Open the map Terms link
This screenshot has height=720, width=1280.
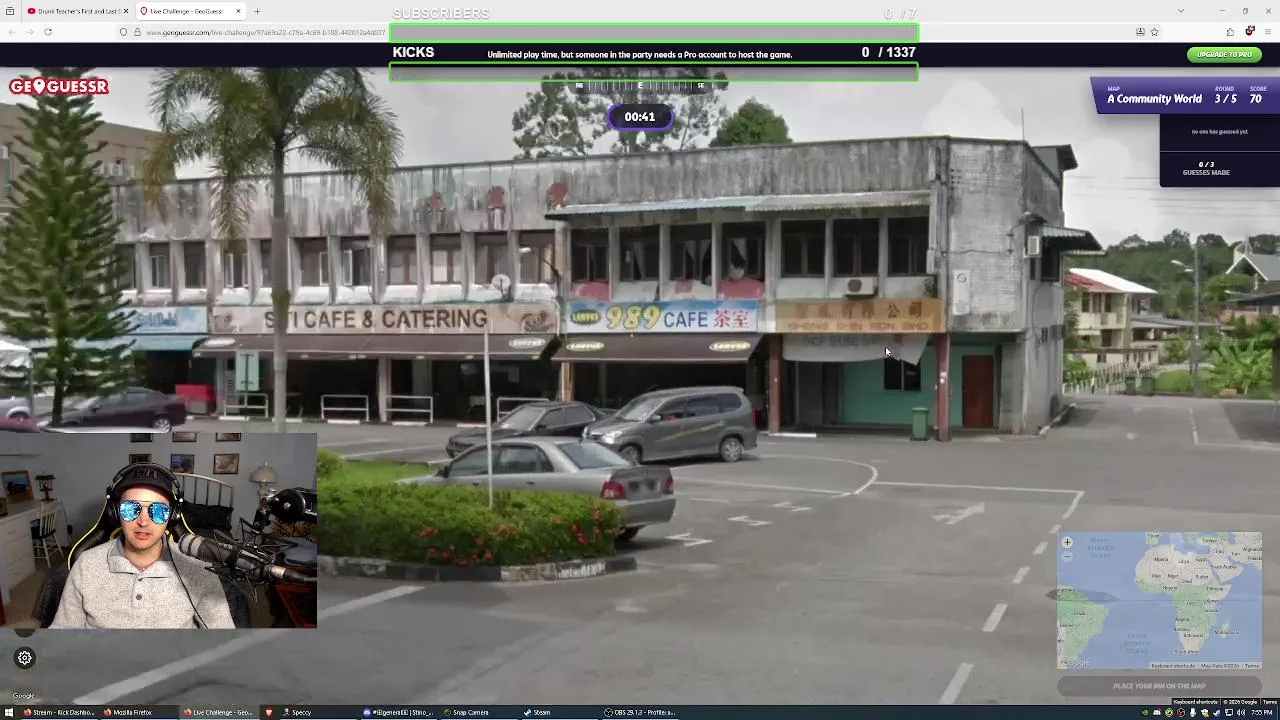pyautogui.click(x=1252, y=666)
